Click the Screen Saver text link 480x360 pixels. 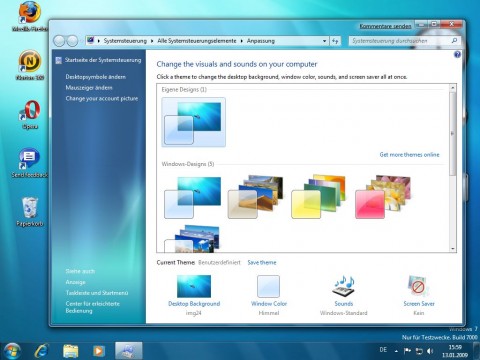pos(419,304)
